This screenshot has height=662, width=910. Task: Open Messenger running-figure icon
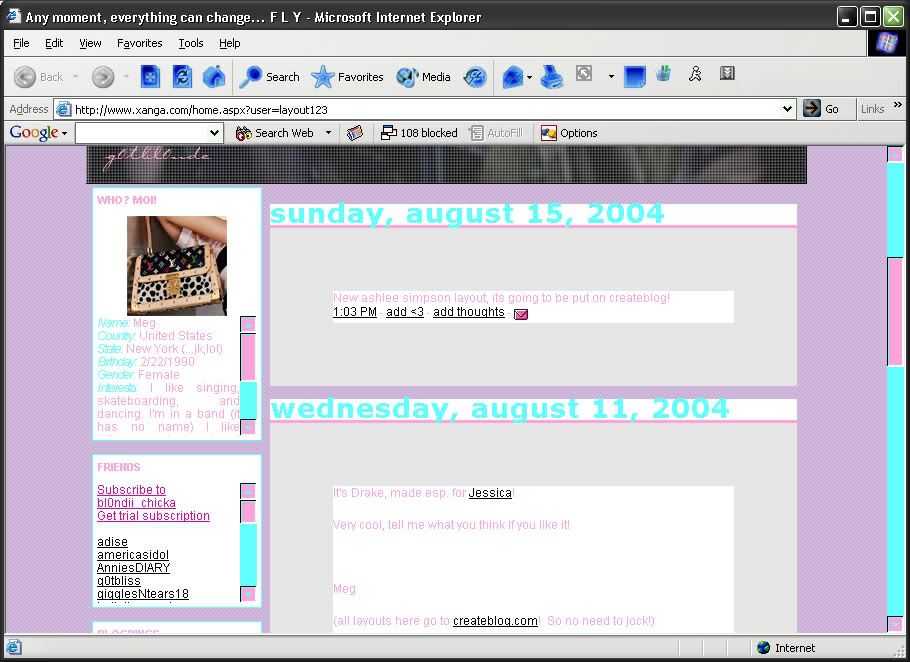point(695,74)
